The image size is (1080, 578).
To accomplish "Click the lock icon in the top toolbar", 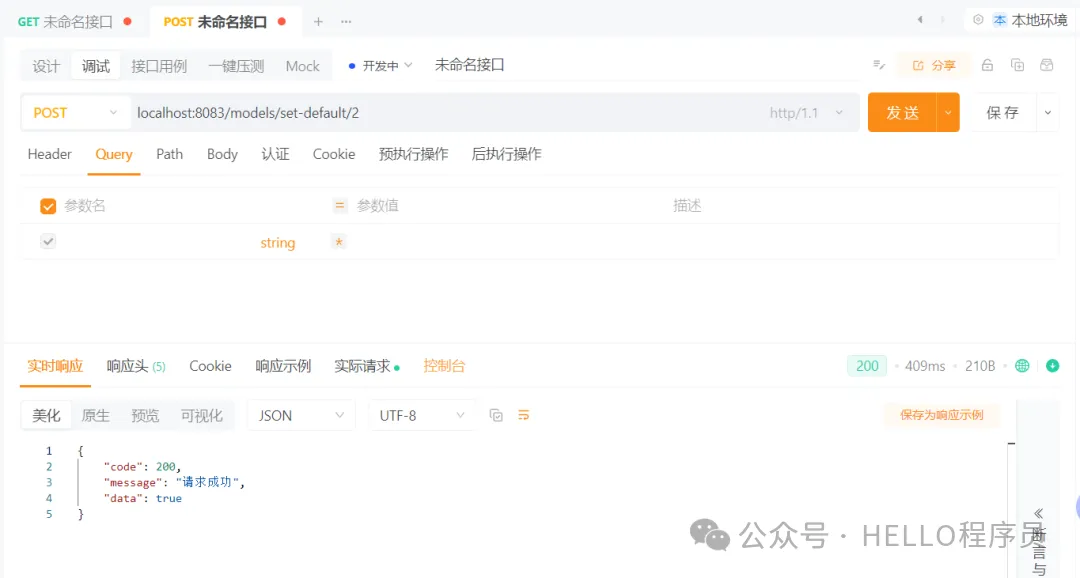I will click(987, 64).
